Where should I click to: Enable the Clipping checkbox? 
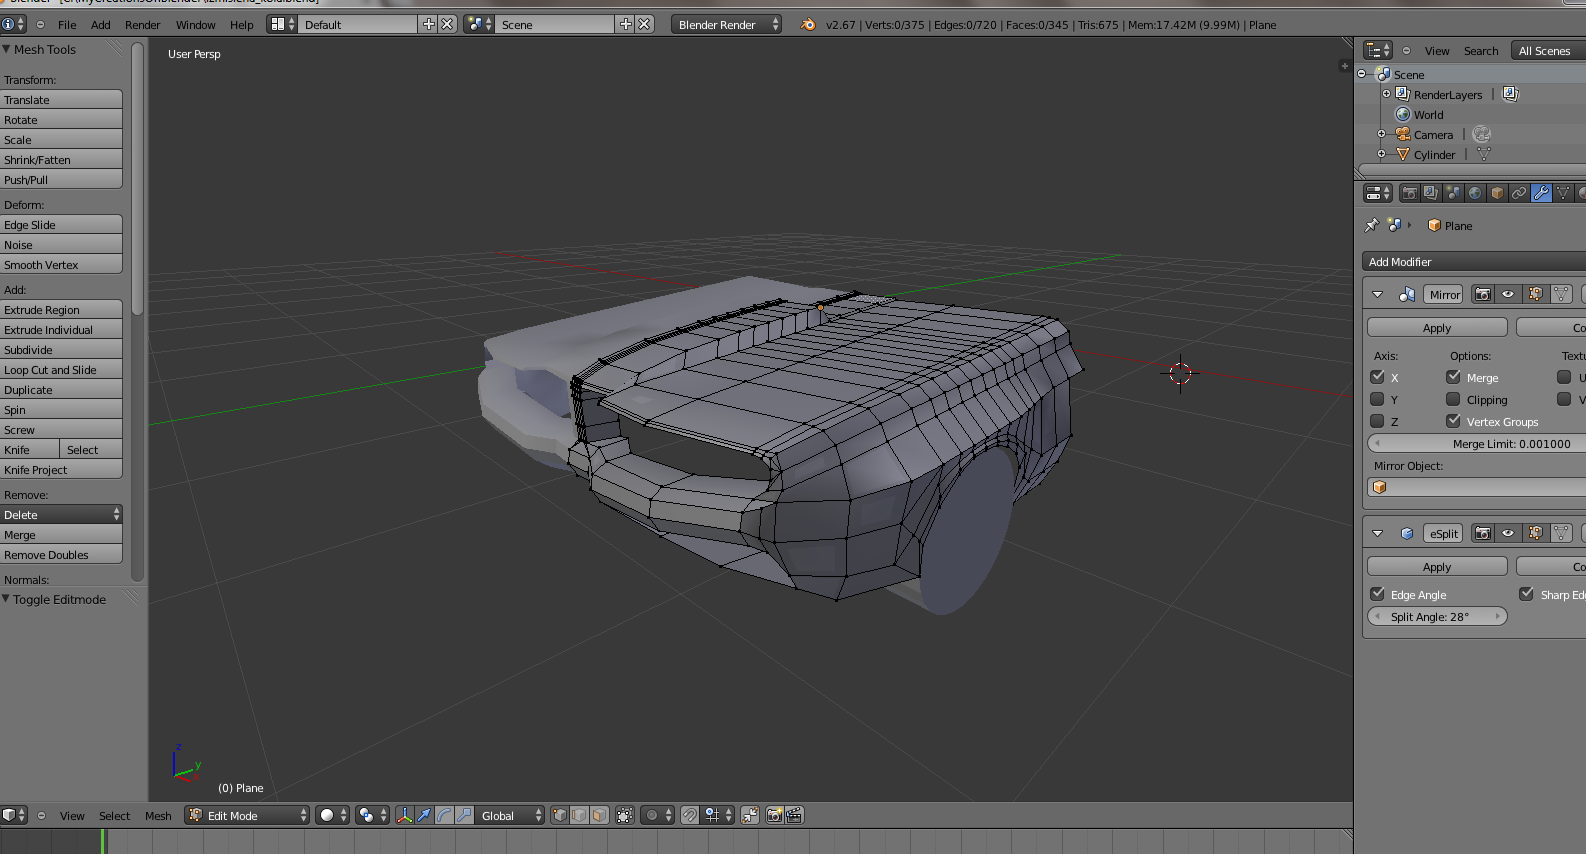(x=1454, y=399)
